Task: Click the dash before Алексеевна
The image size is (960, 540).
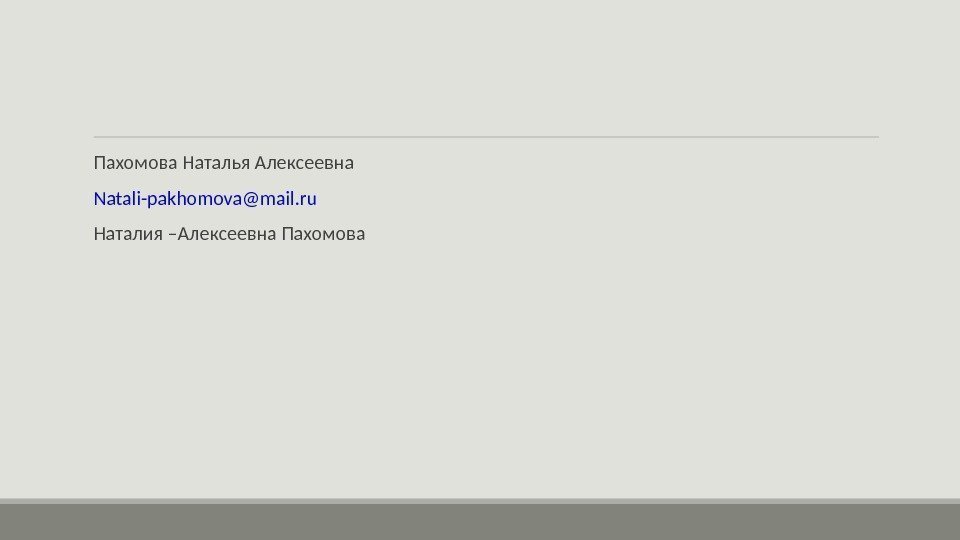Action: 172,235
